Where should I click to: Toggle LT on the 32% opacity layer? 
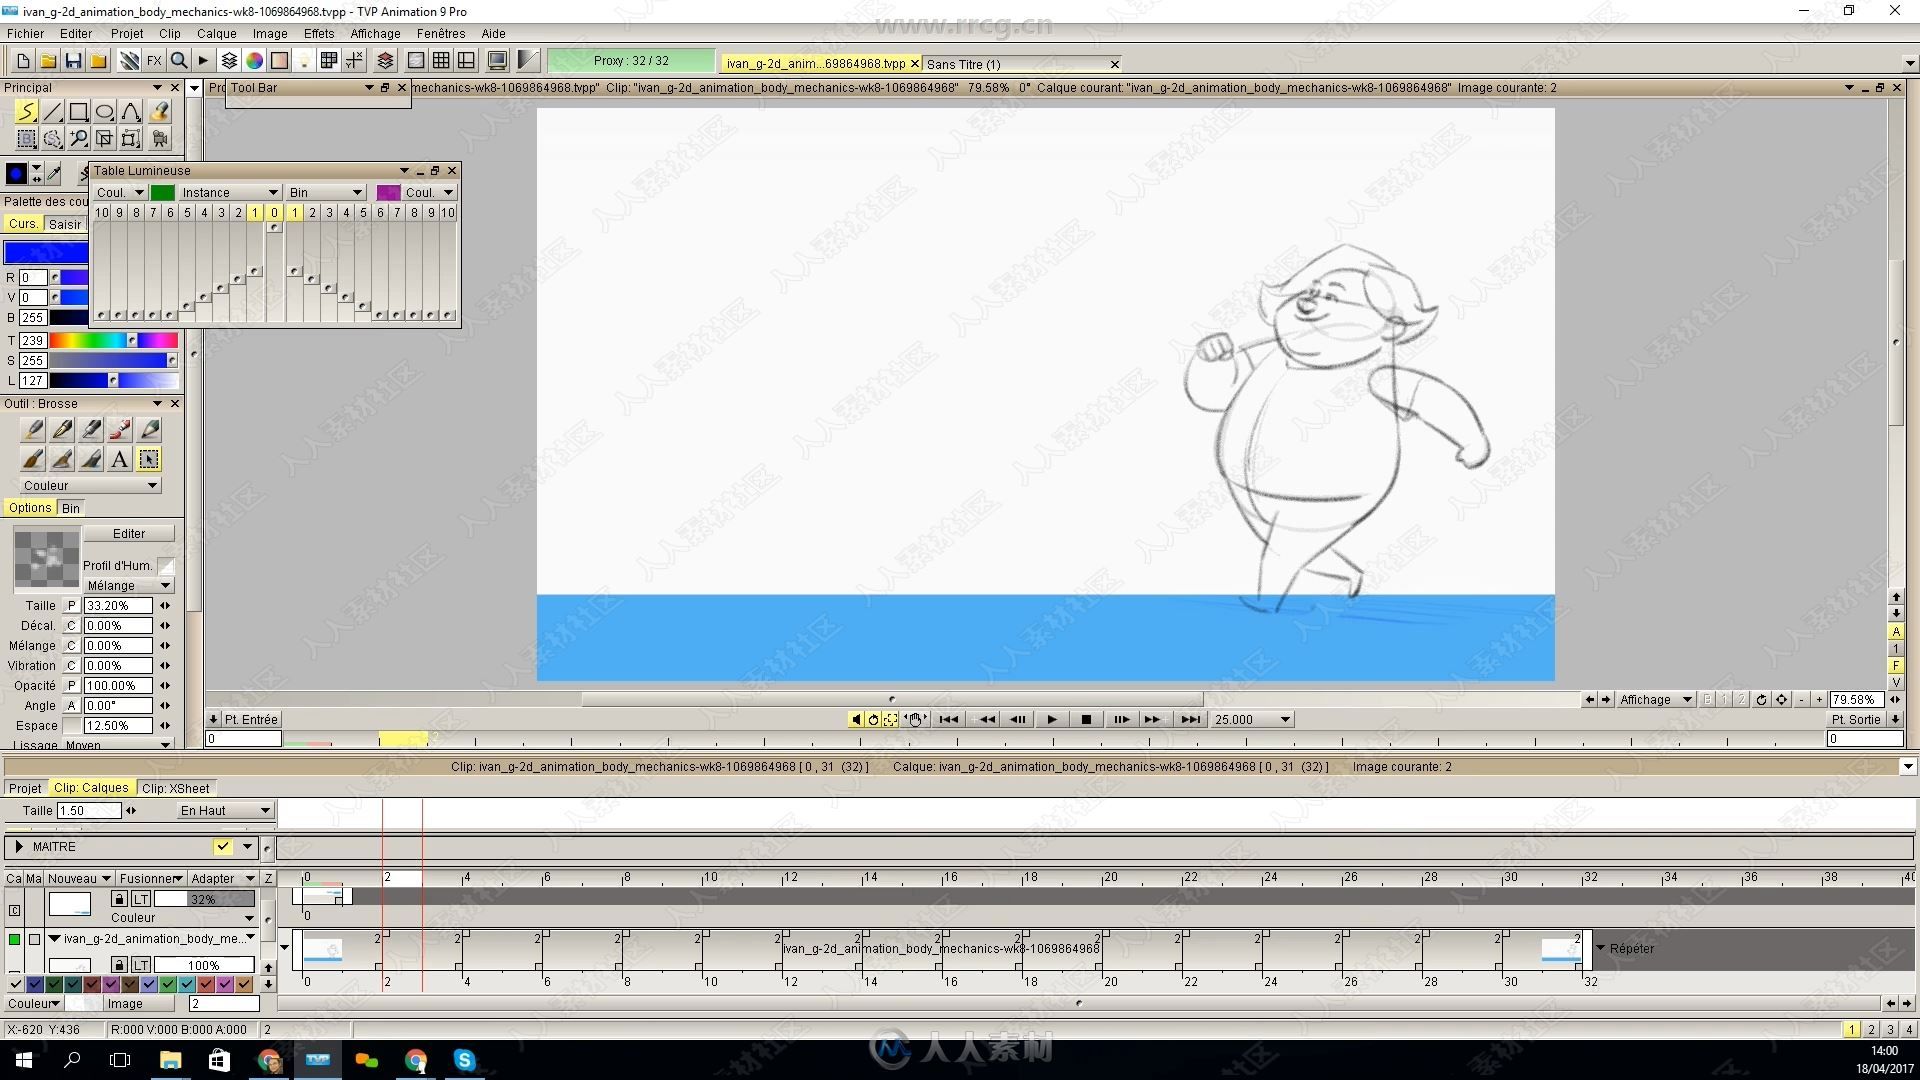click(x=141, y=899)
